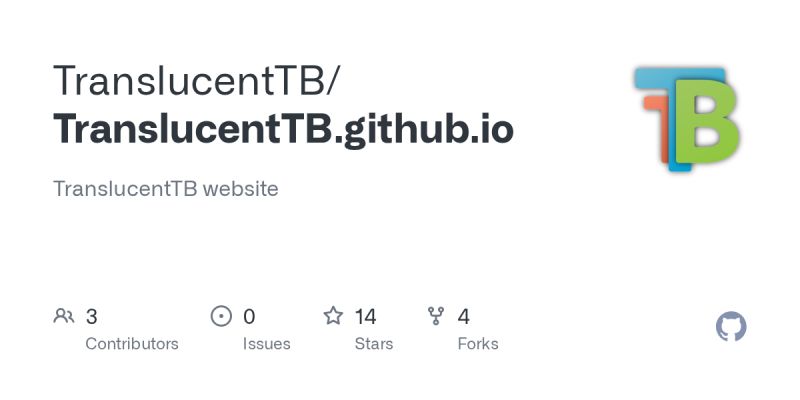Select the TranslucentTB website description text
This screenshot has width=800, height=400.
click(166, 189)
